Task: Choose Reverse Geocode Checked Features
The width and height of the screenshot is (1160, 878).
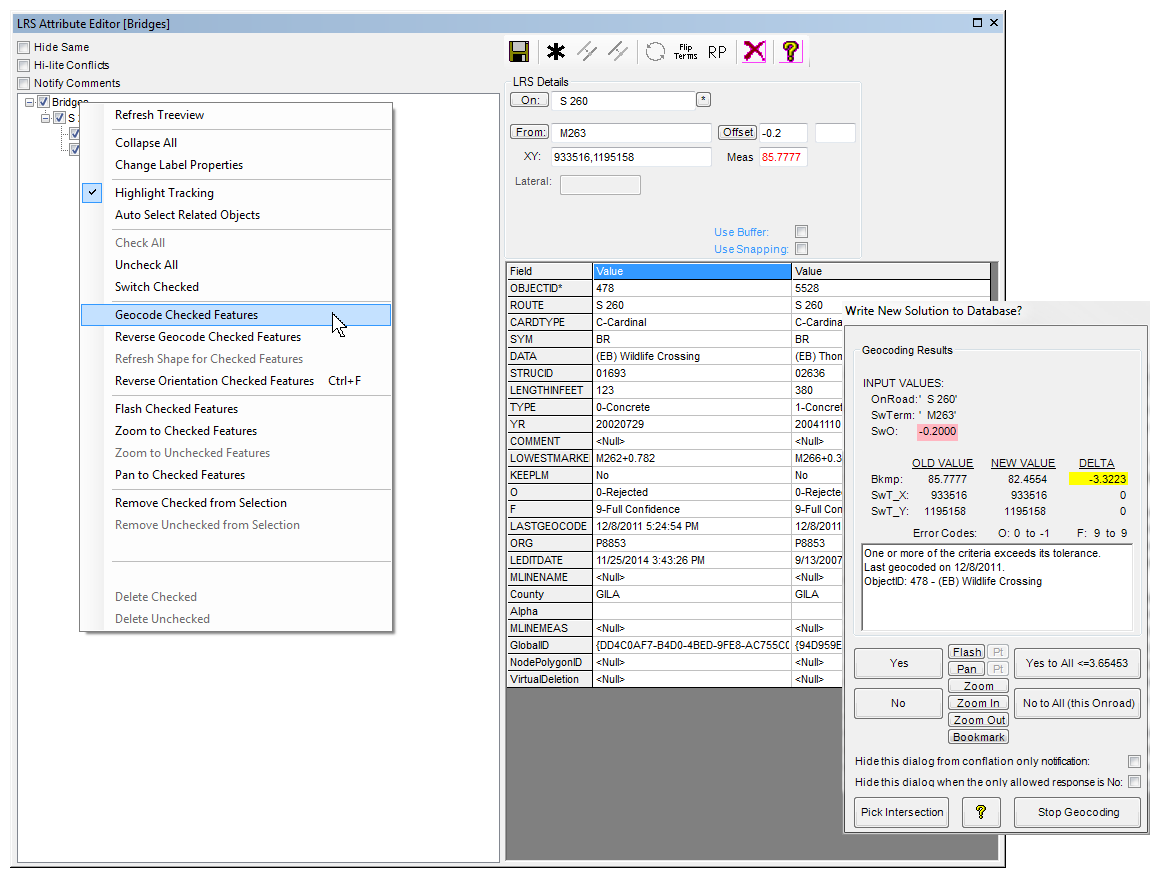Action: pyautogui.click(x=236, y=337)
